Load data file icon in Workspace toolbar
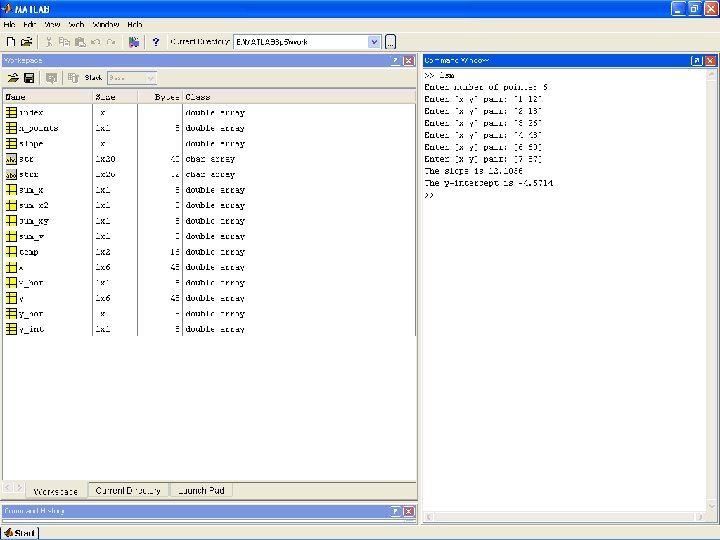The image size is (720, 540). point(13,78)
